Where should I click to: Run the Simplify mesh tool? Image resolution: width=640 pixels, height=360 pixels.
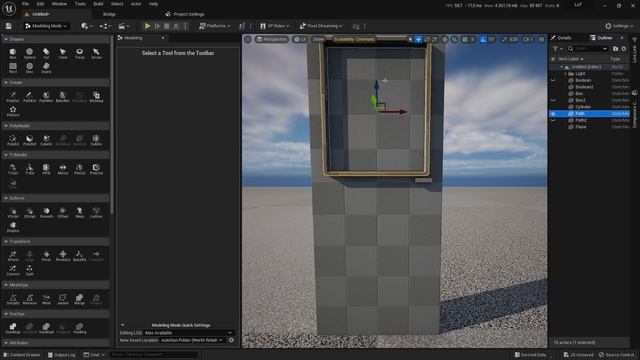[x=13, y=299]
